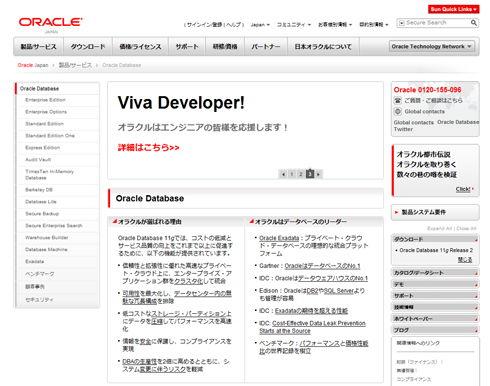The image size is (490, 386).
Task: Open Database Lite in sidebar
Action: (x=41, y=202)
